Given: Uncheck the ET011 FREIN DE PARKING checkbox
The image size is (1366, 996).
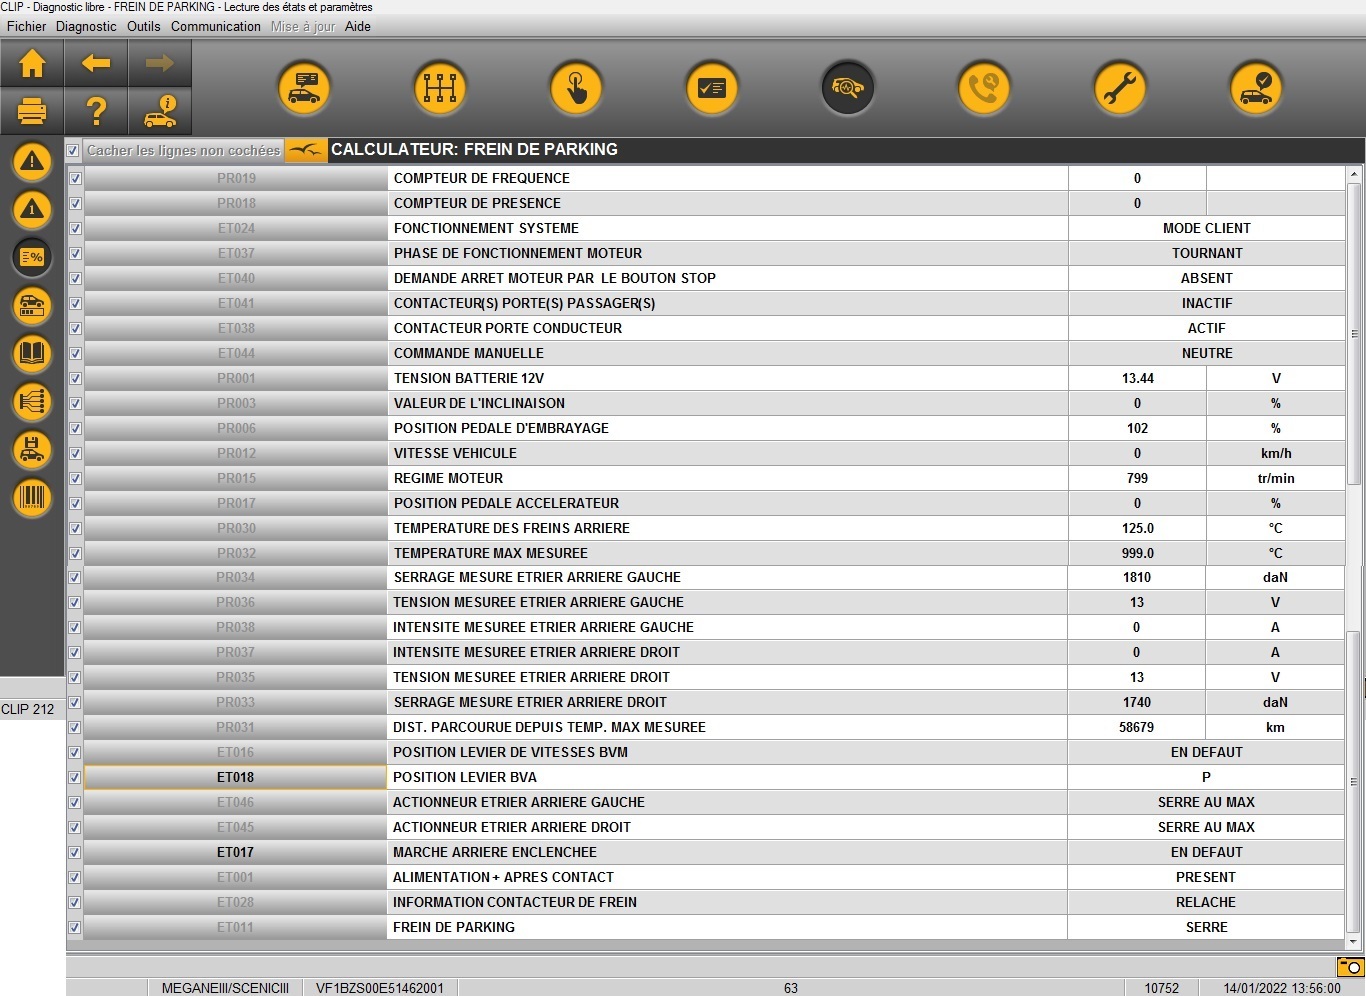Looking at the screenshot, I should pos(75,927).
